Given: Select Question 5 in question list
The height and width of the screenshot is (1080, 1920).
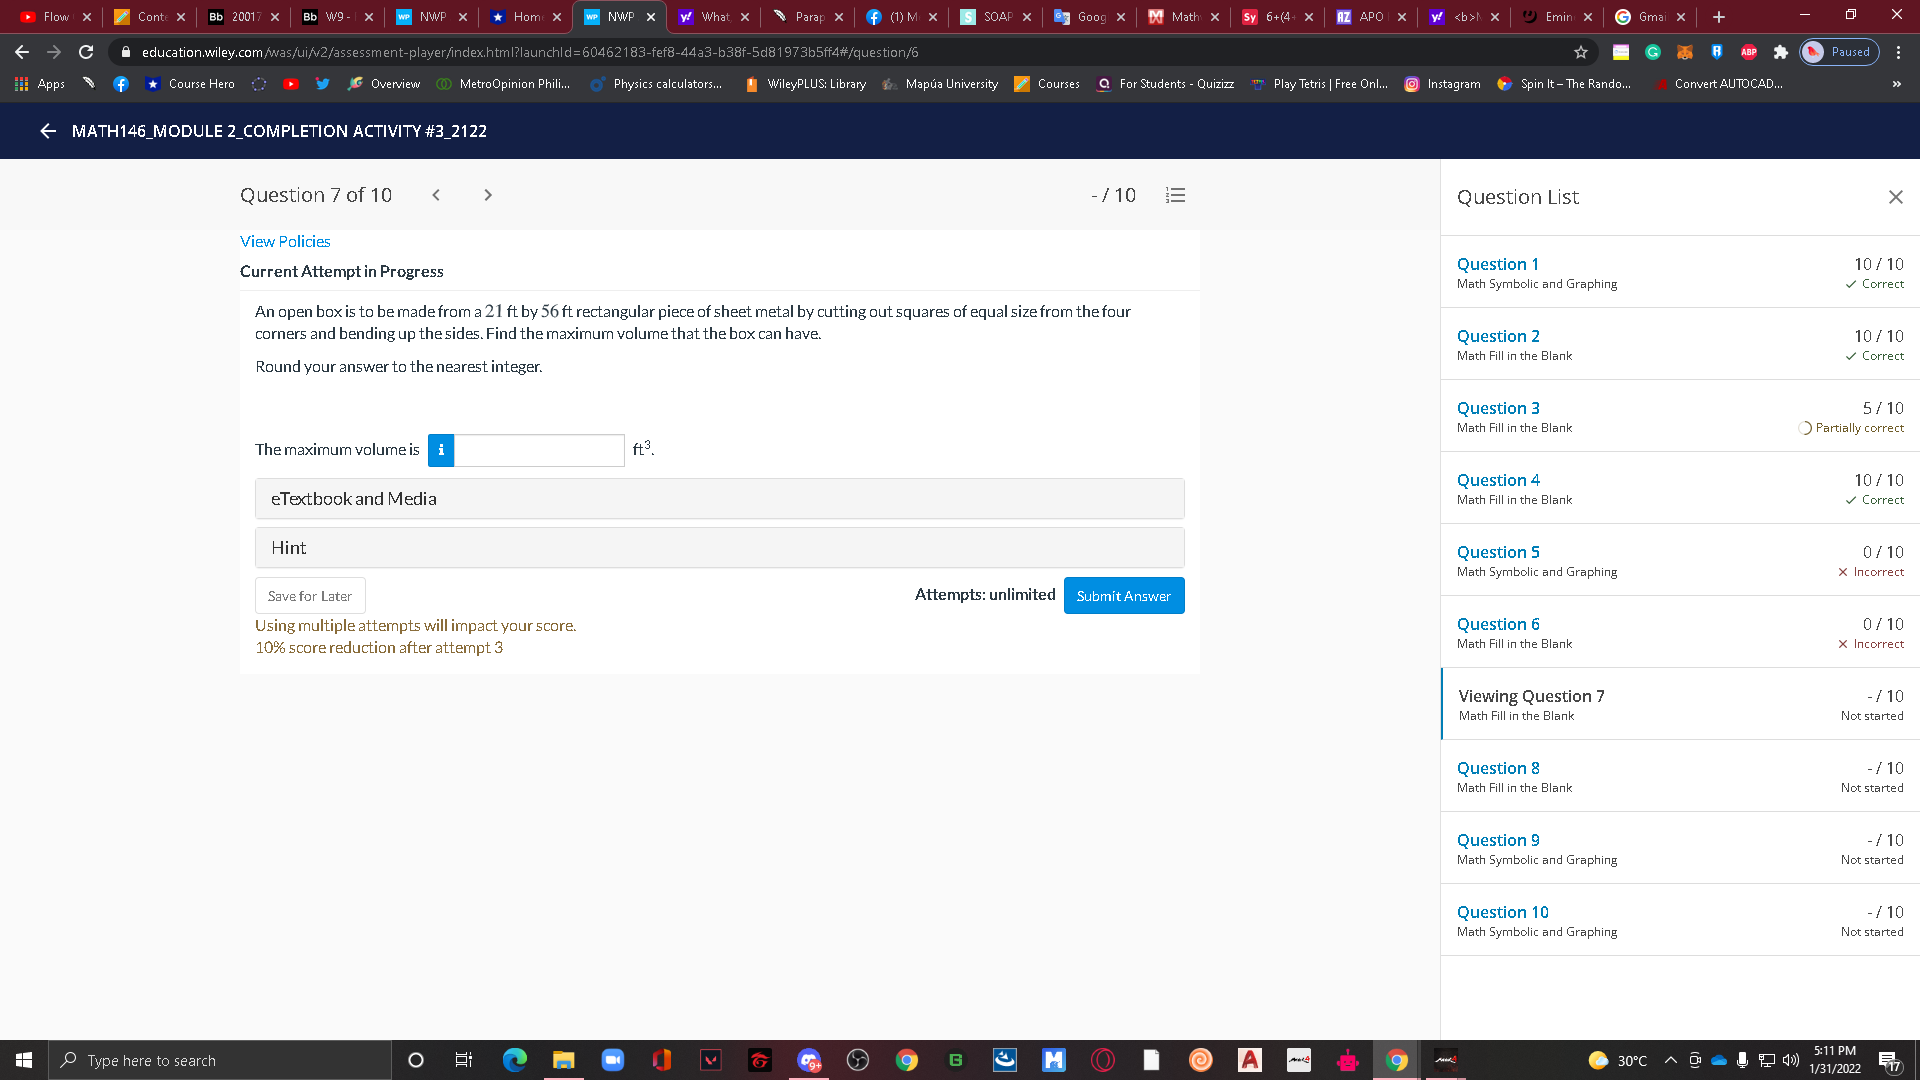Looking at the screenshot, I should click(x=1498, y=552).
